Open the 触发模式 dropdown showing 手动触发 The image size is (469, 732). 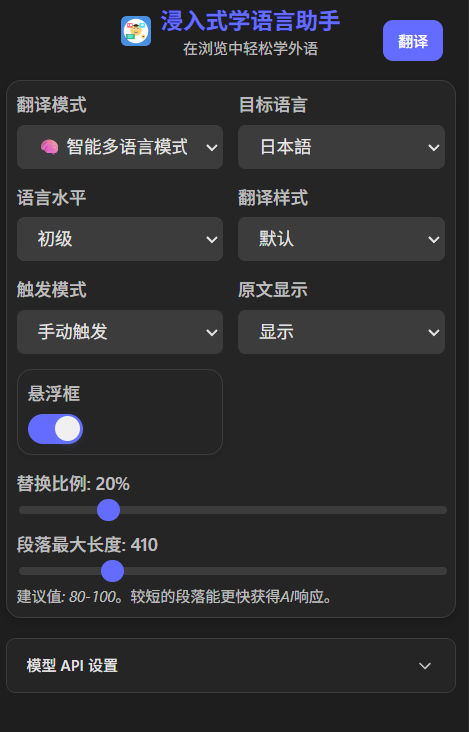point(120,332)
